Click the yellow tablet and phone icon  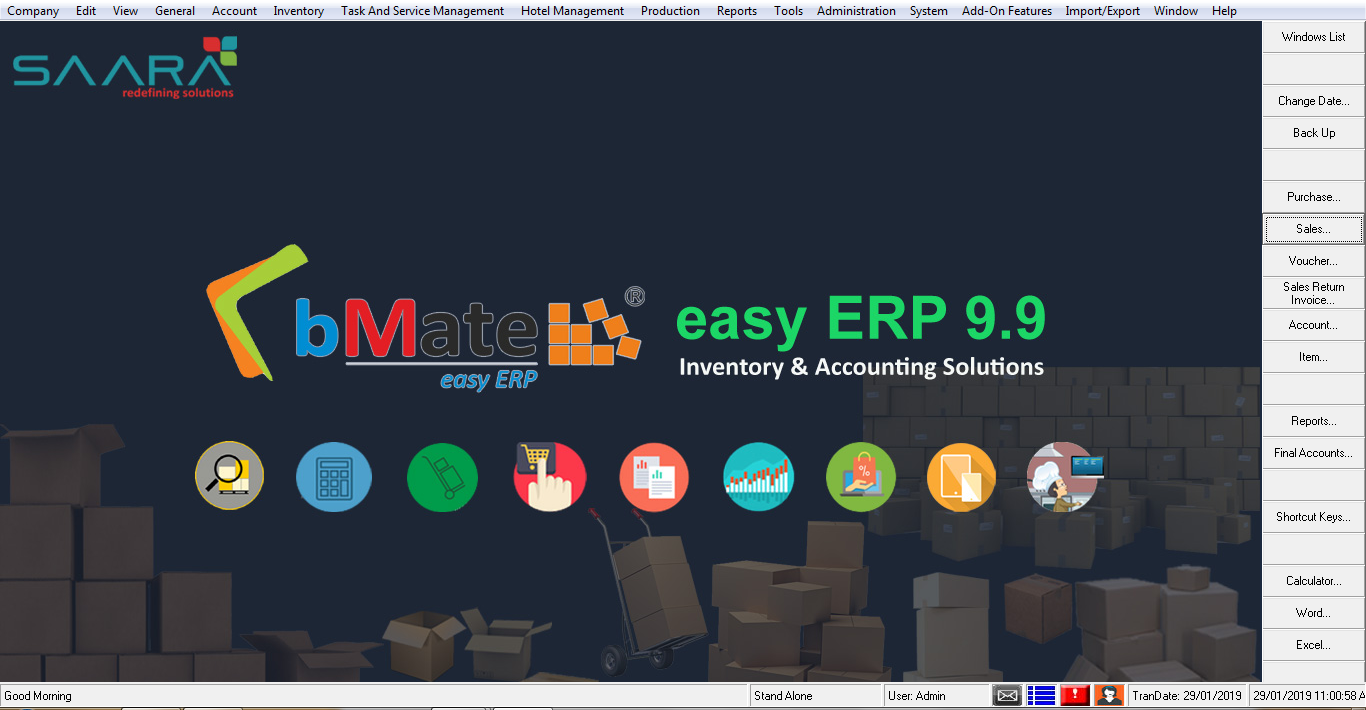pyautogui.click(x=962, y=477)
